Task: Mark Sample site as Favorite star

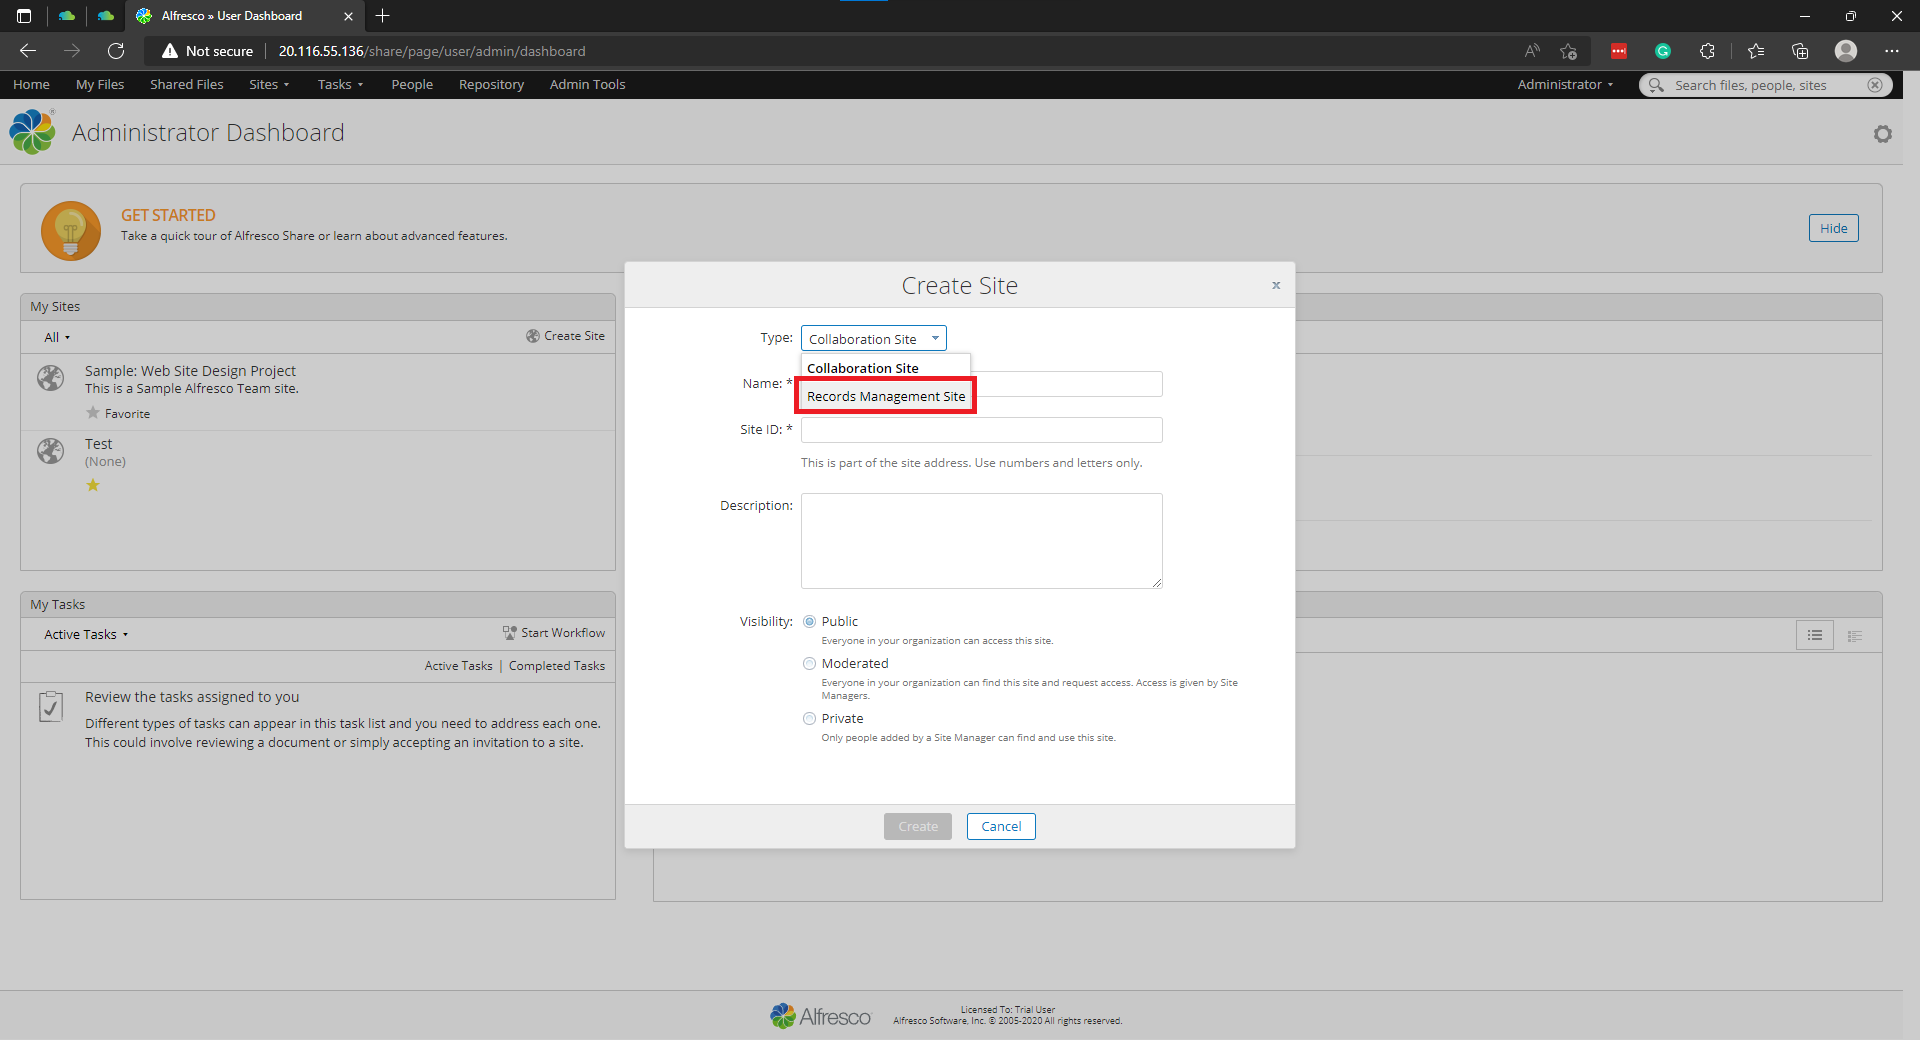Action: (x=93, y=413)
